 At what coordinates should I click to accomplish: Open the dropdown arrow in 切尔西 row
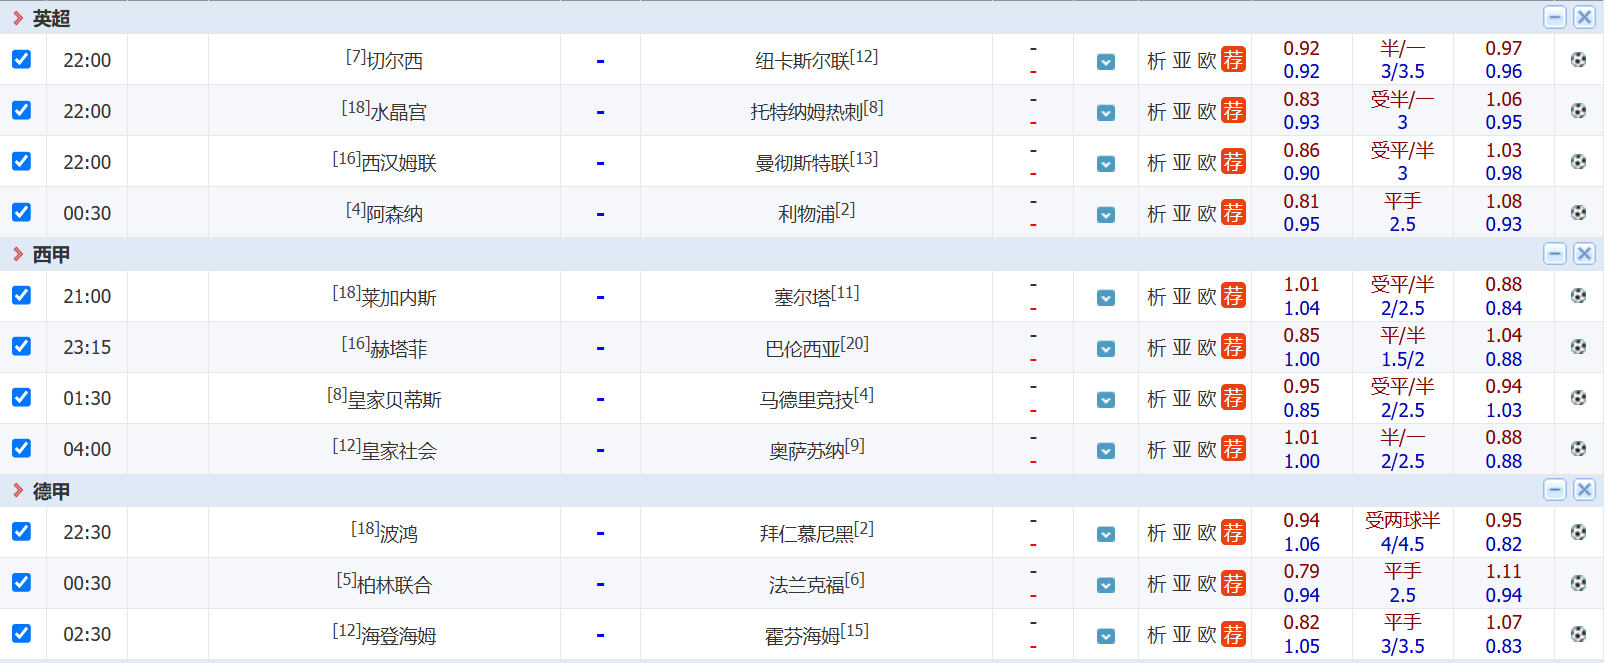pyautogui.click(x=1106, y=62)
